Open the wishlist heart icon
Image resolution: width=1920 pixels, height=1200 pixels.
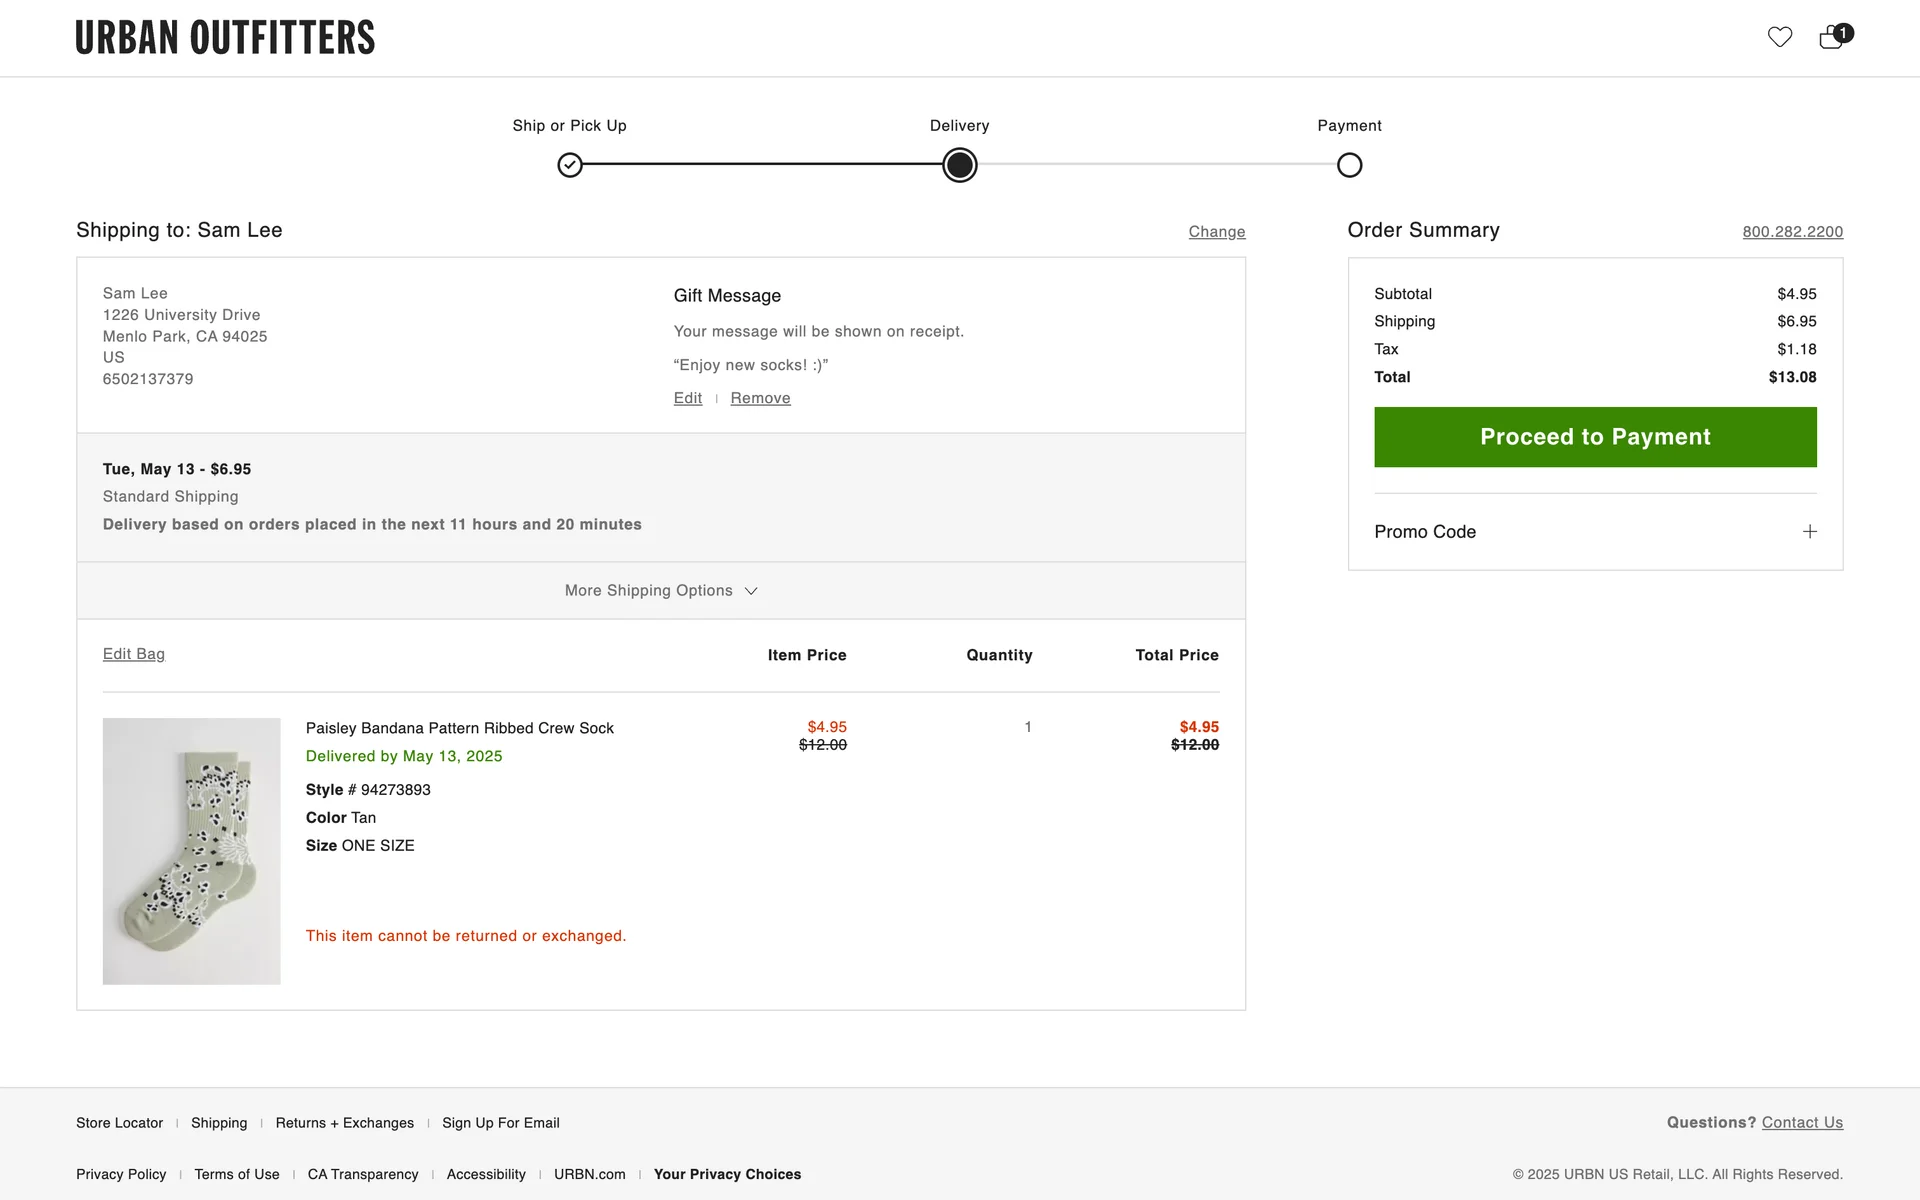click(x=1779, y=37)
